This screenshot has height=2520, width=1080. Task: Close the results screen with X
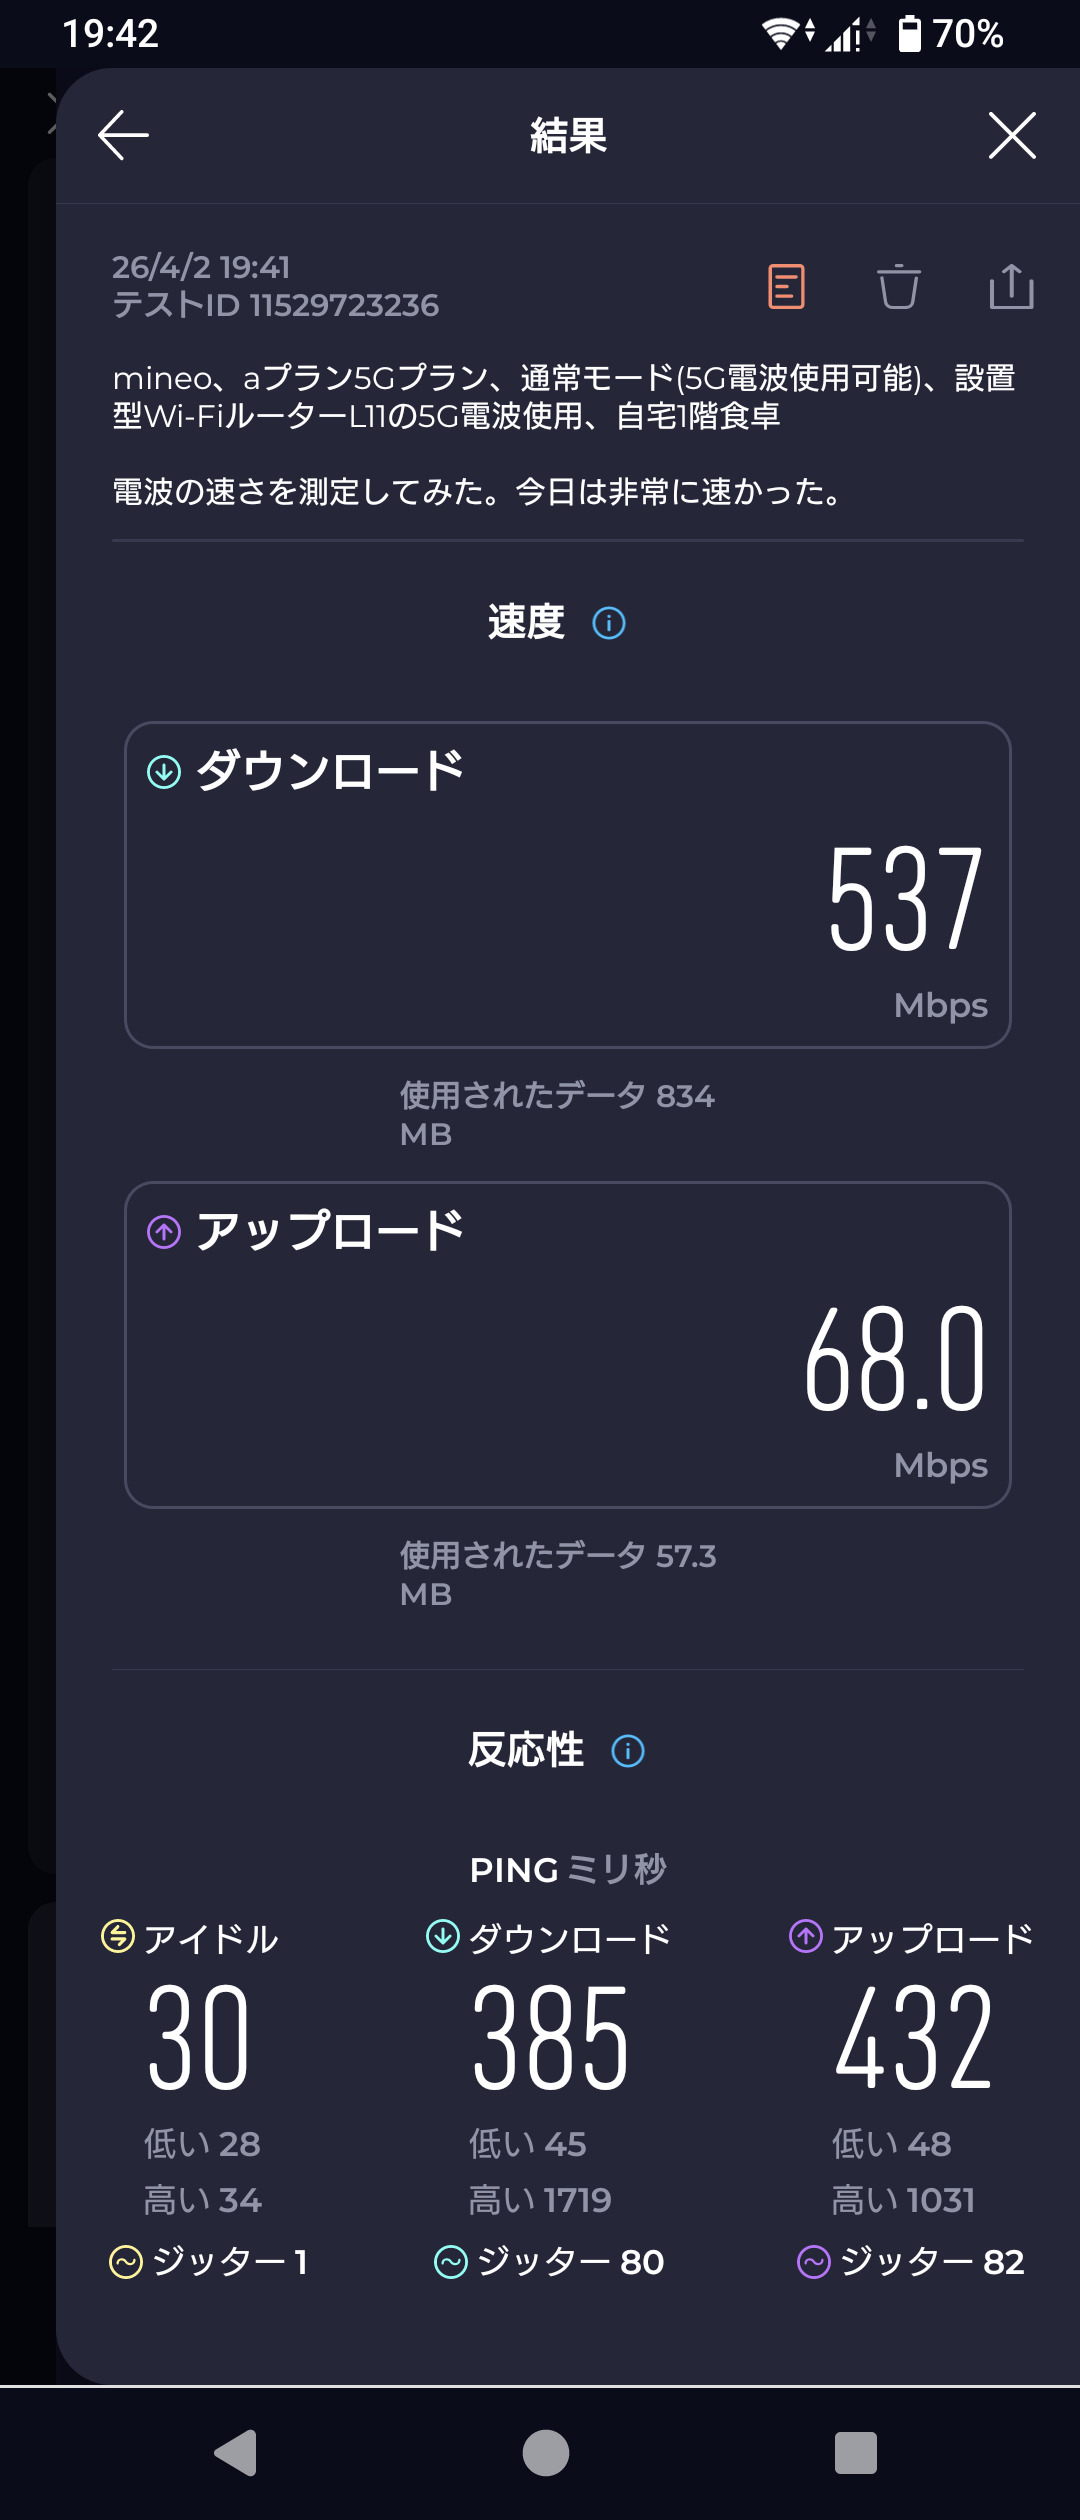[1011, 135]
